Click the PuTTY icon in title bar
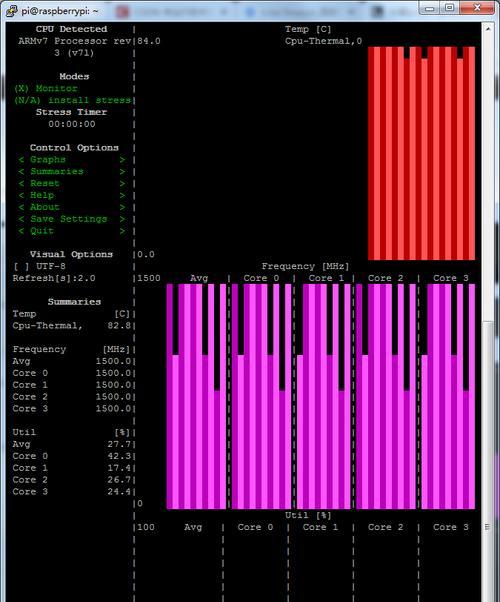 coord(12,10)
